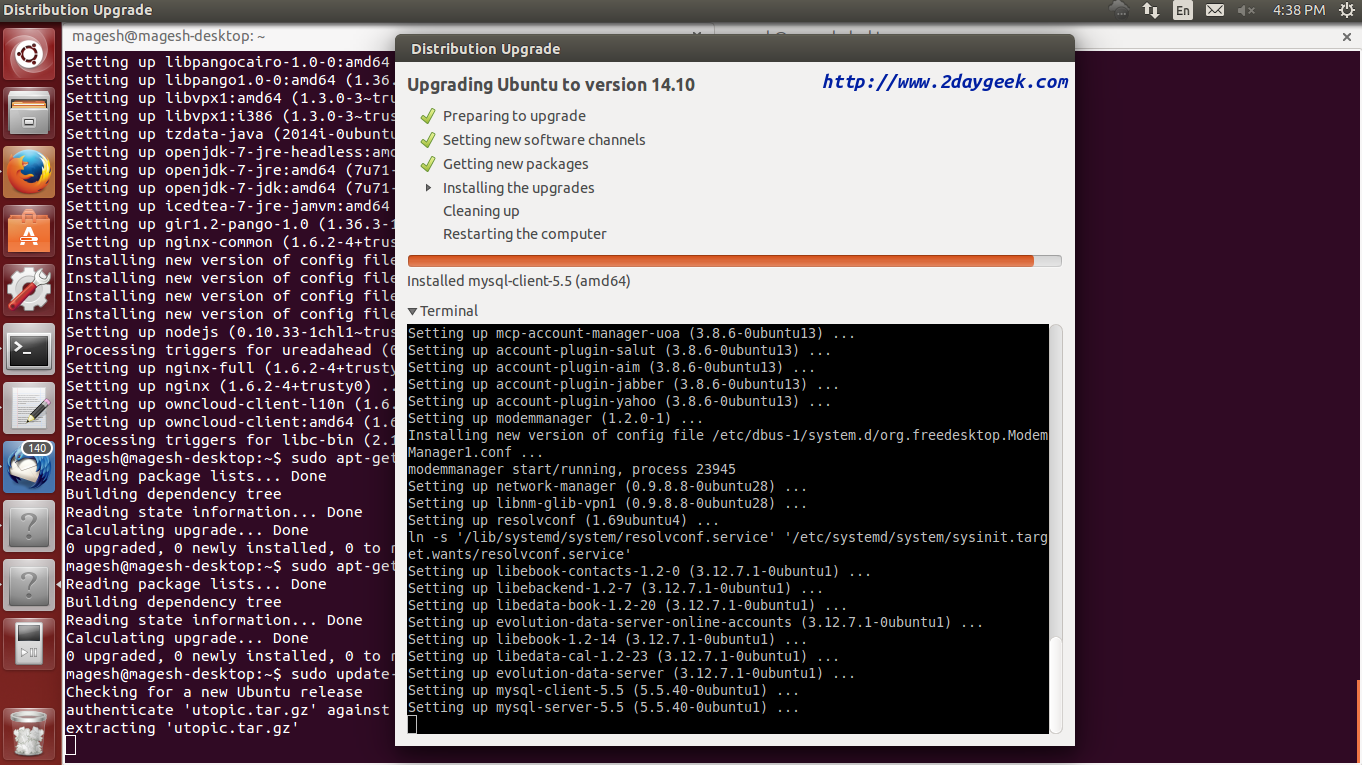1362x765 pixels.
Task: Open the Trash in the launcher
Action: 29,731
